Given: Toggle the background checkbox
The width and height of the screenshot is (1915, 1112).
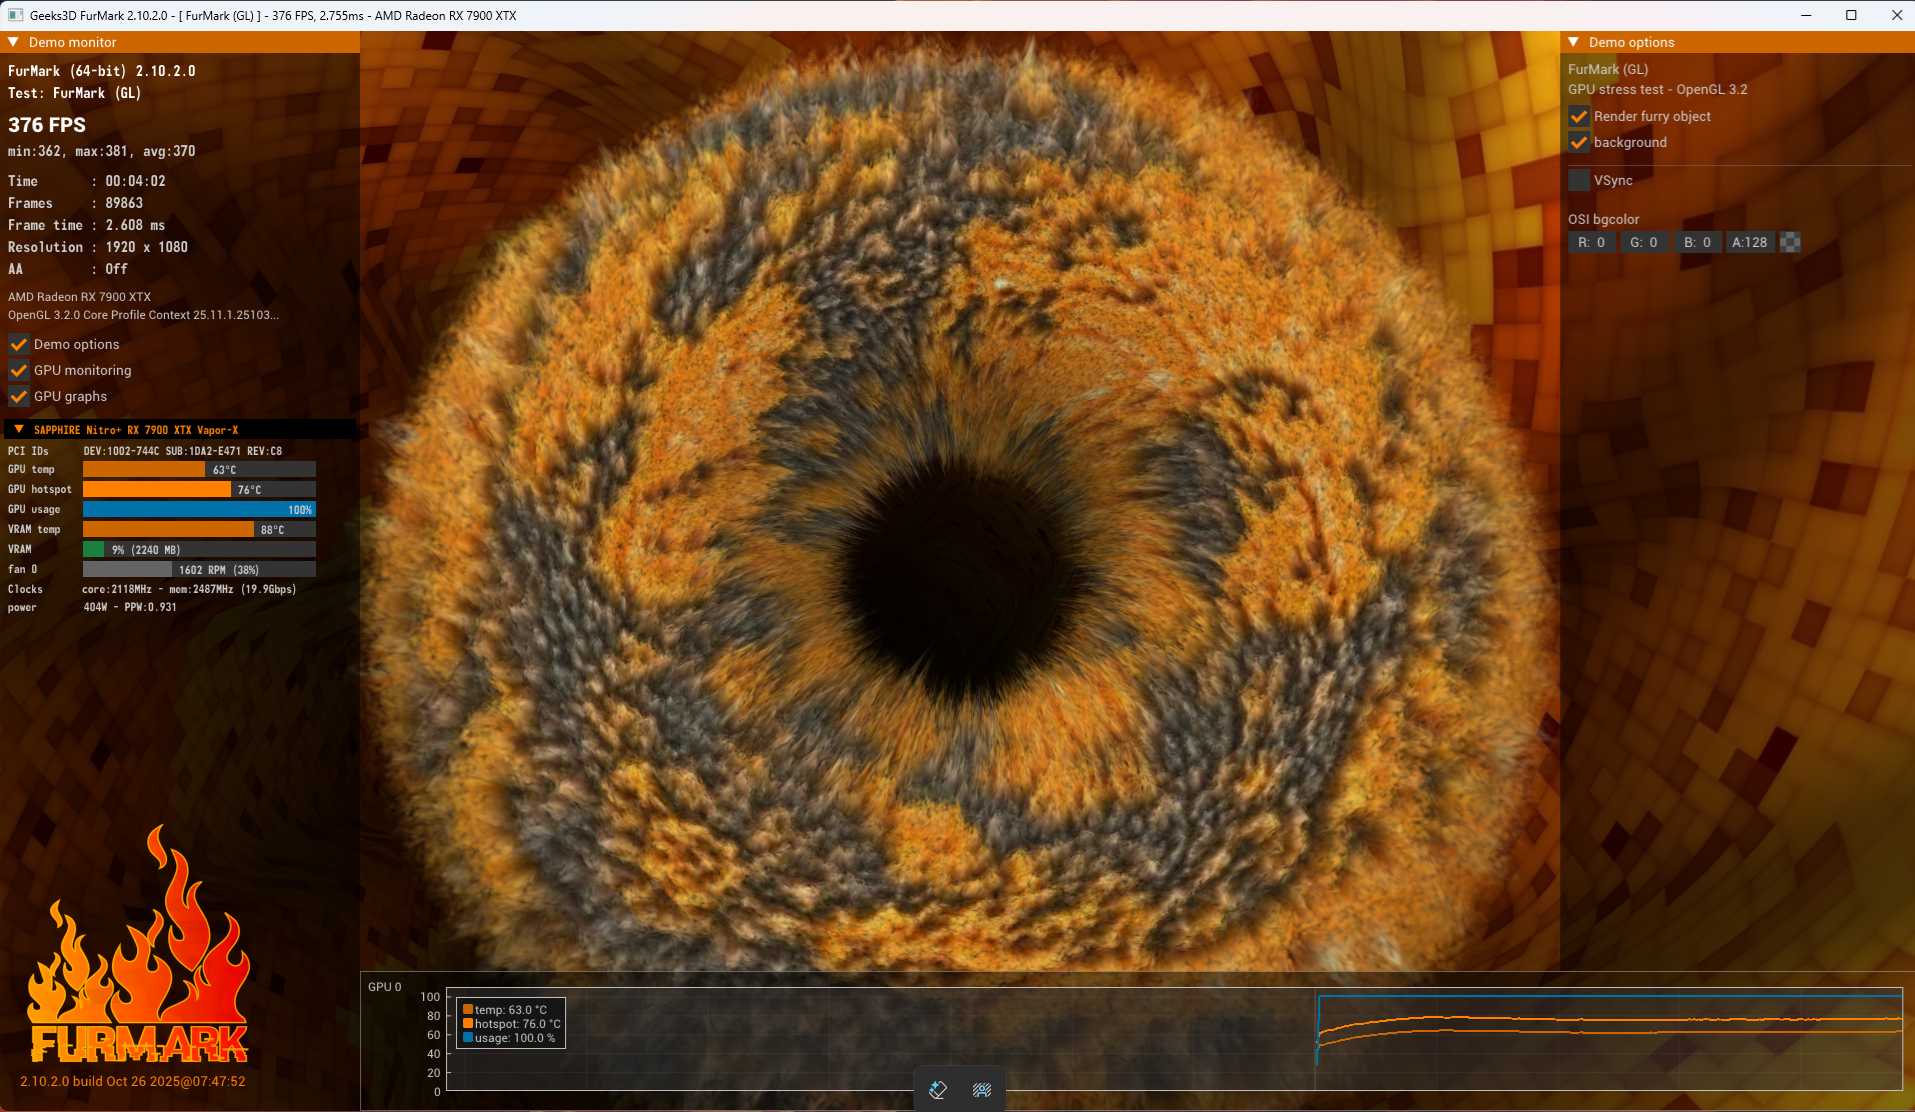Looking at the screenshot, I should pyautogui.click(x=1579, y=142).
